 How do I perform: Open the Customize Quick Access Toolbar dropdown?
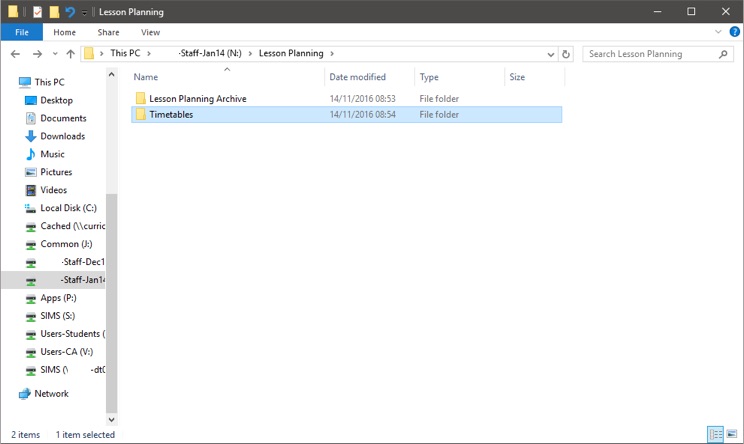pos(84,13)
